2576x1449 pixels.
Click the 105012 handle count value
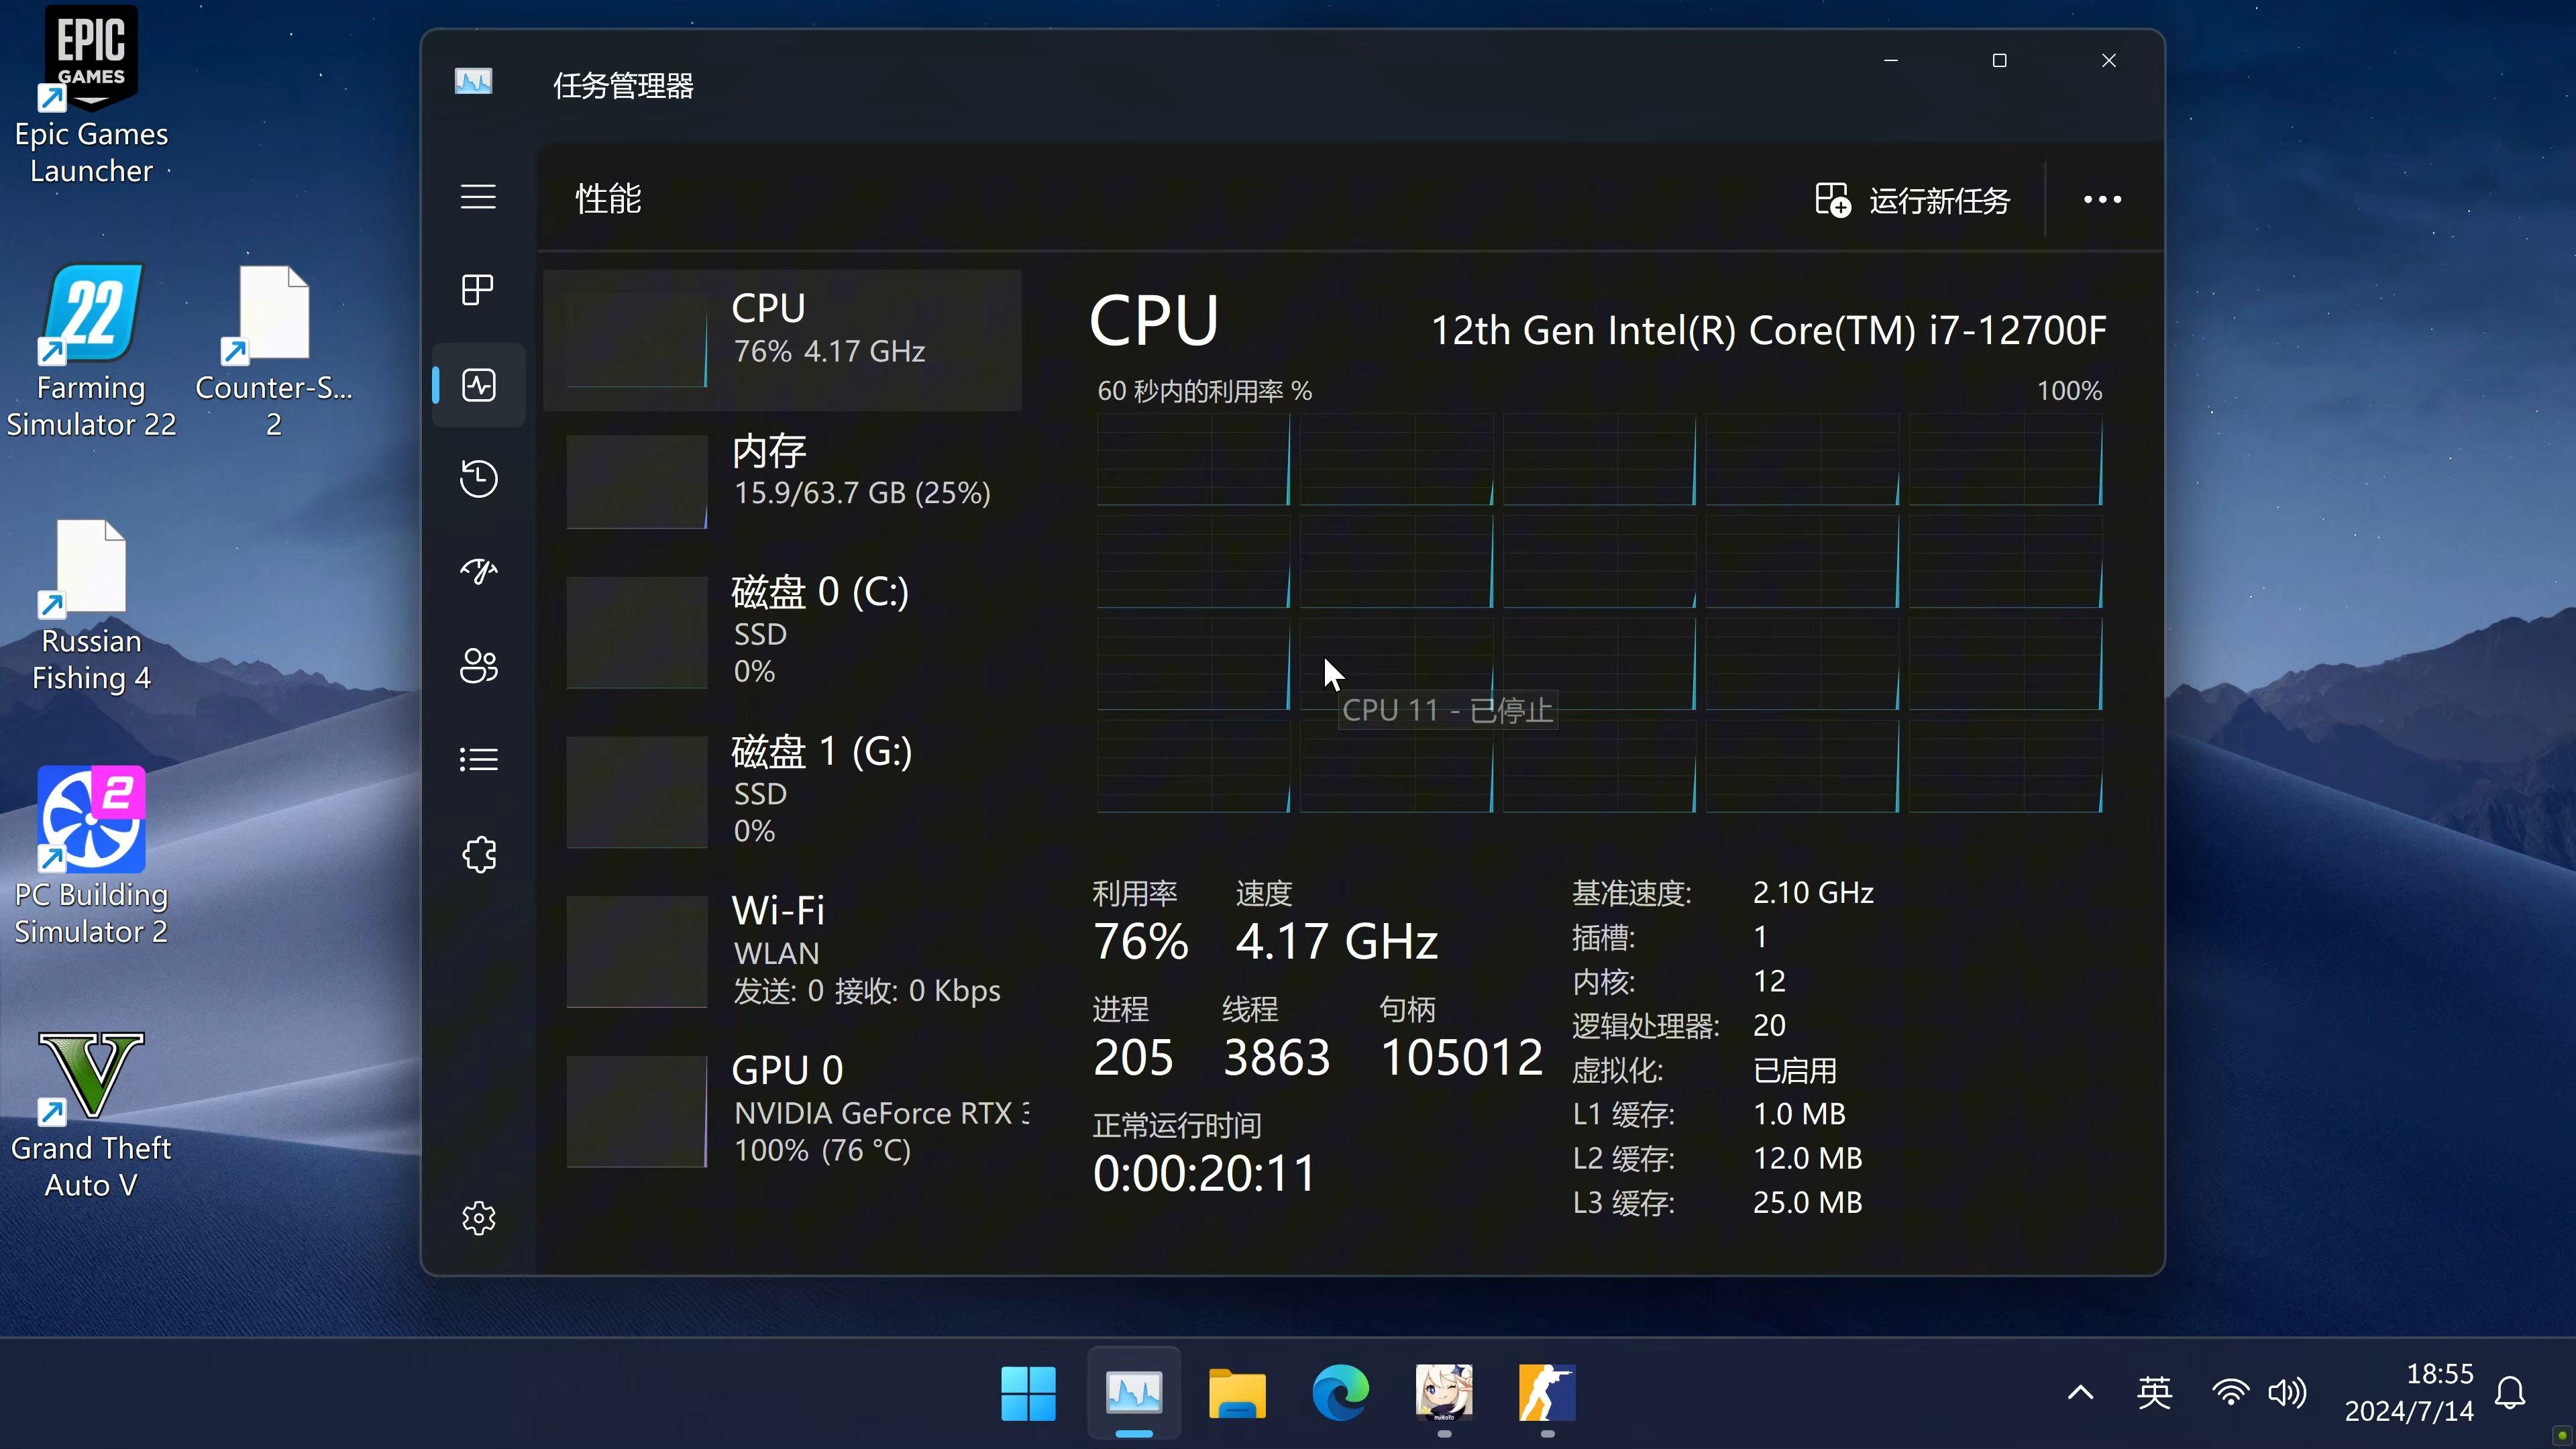[1461, 1058]
